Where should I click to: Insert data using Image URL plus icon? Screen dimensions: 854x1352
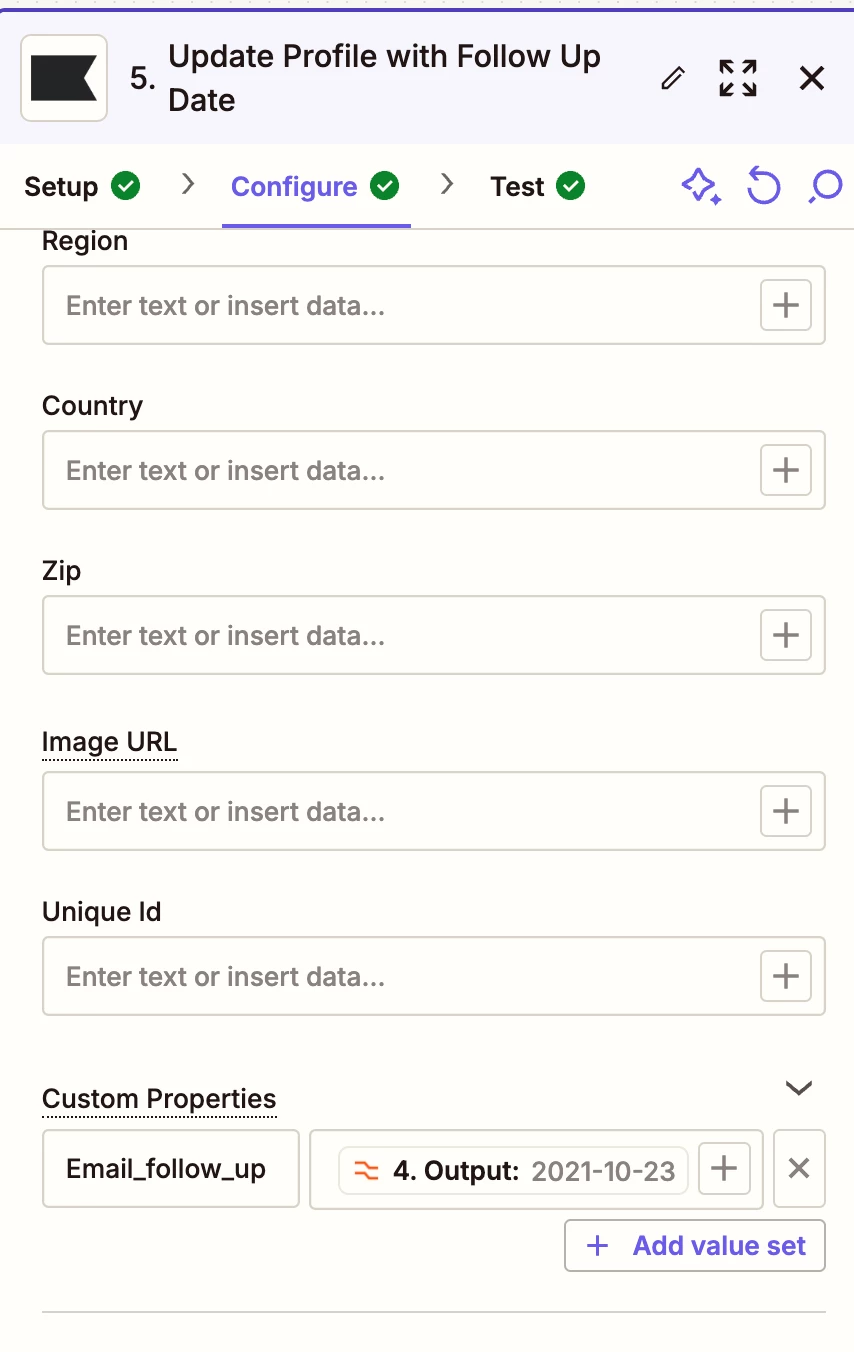(x=786, y=811)
